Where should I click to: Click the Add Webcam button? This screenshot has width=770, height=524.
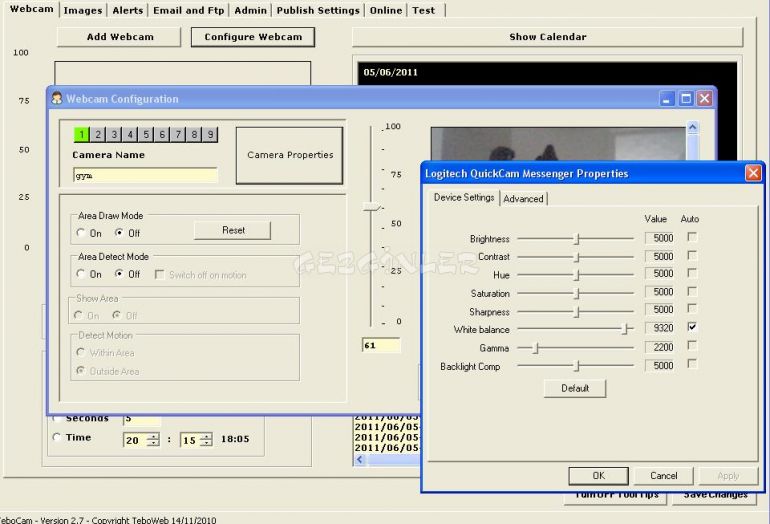click(120, 37)
